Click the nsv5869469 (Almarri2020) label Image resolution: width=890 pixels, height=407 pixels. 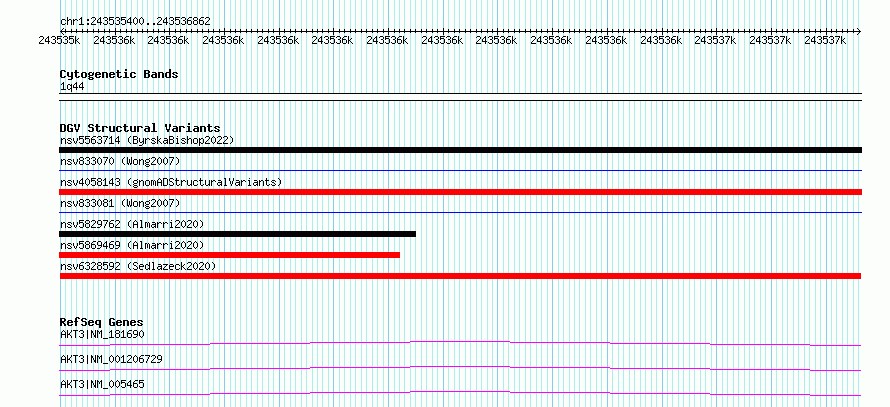pyautogui.click(x=132, y=245)
